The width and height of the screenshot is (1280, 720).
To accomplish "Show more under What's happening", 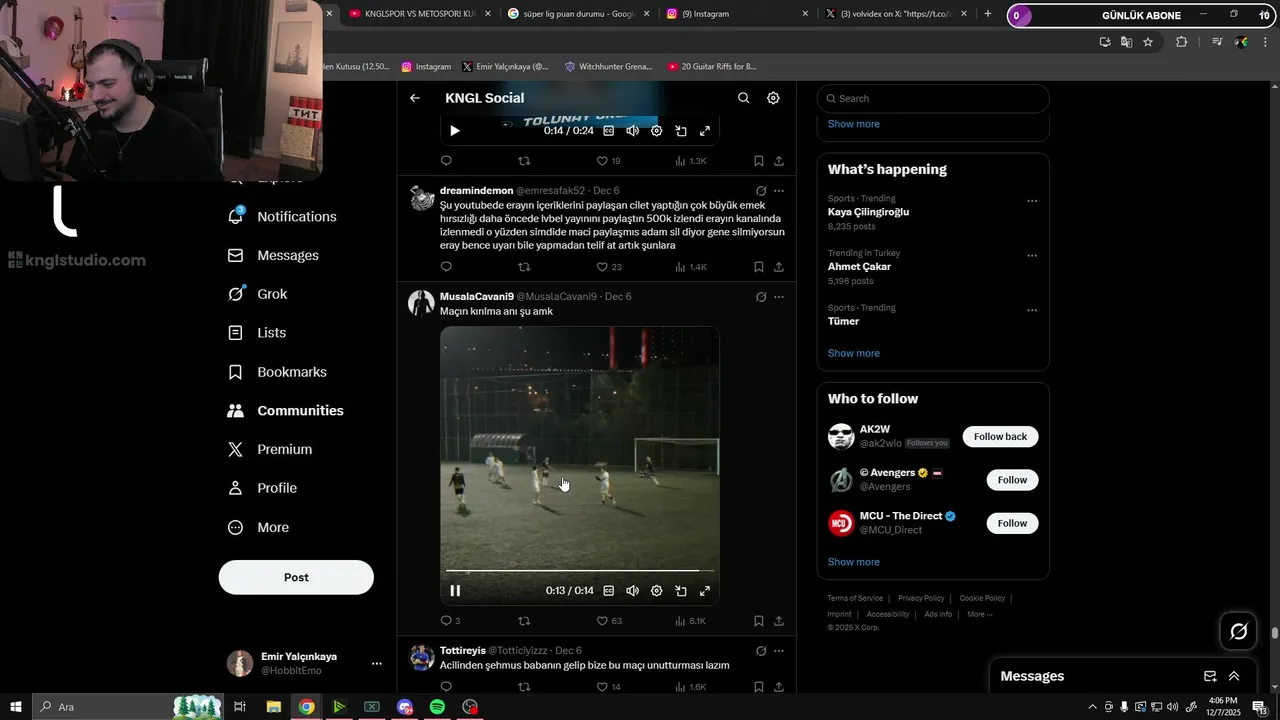I will coord(853,353).
